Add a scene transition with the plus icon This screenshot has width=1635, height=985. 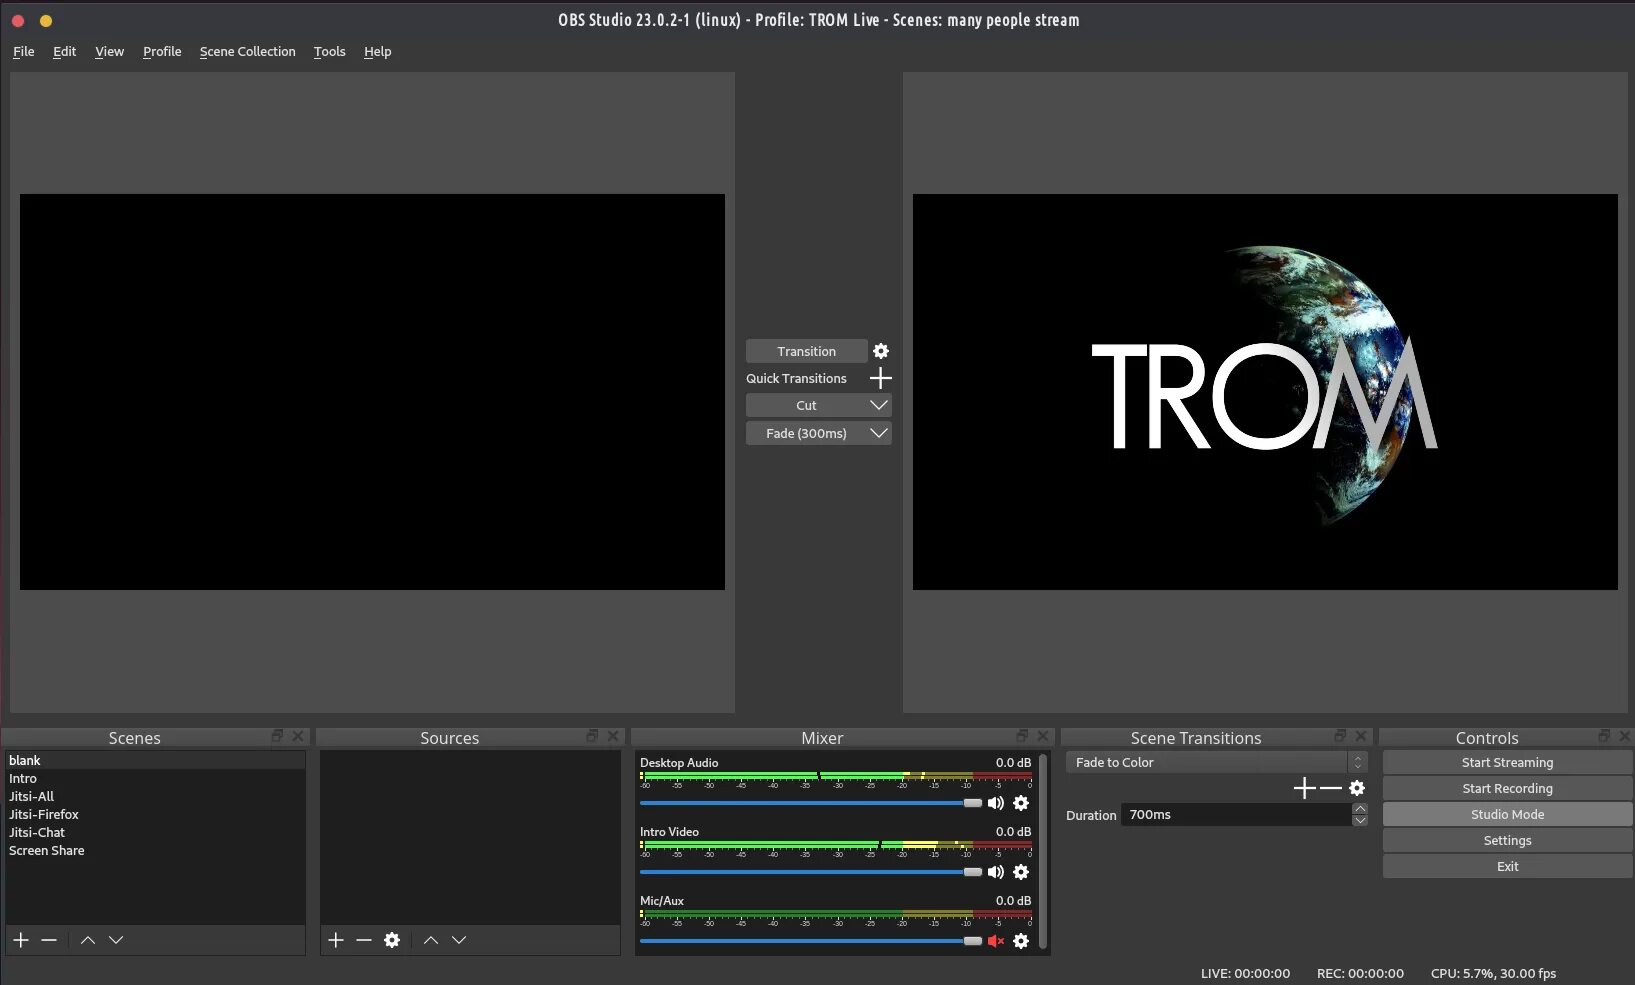(x=1305, y=788)
